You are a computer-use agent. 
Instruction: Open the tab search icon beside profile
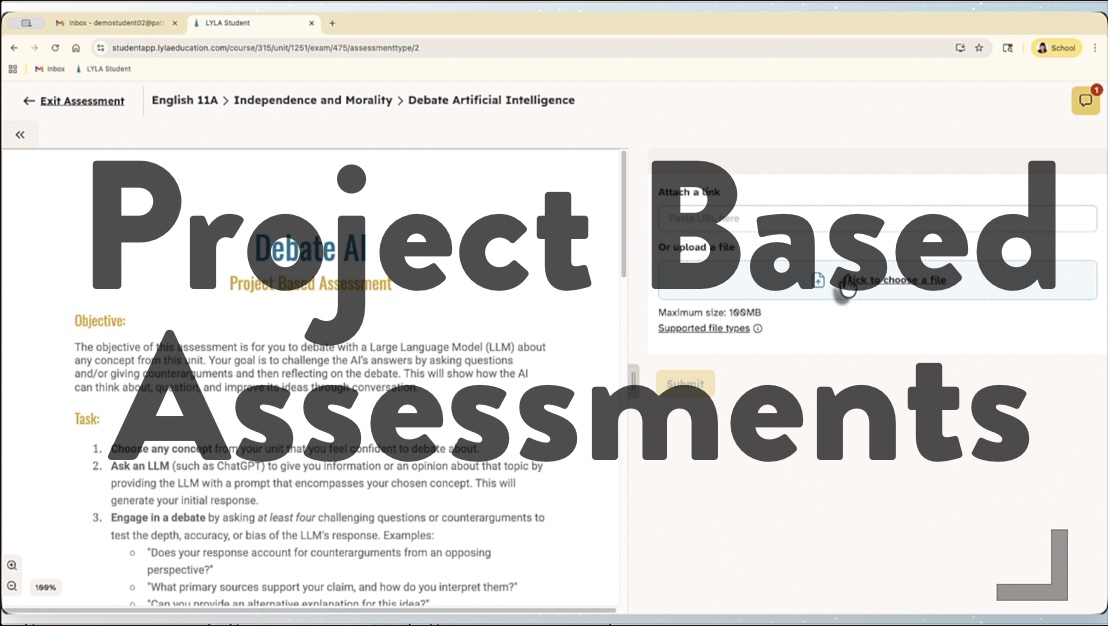pyautogui.click(x=1008, y=48)
